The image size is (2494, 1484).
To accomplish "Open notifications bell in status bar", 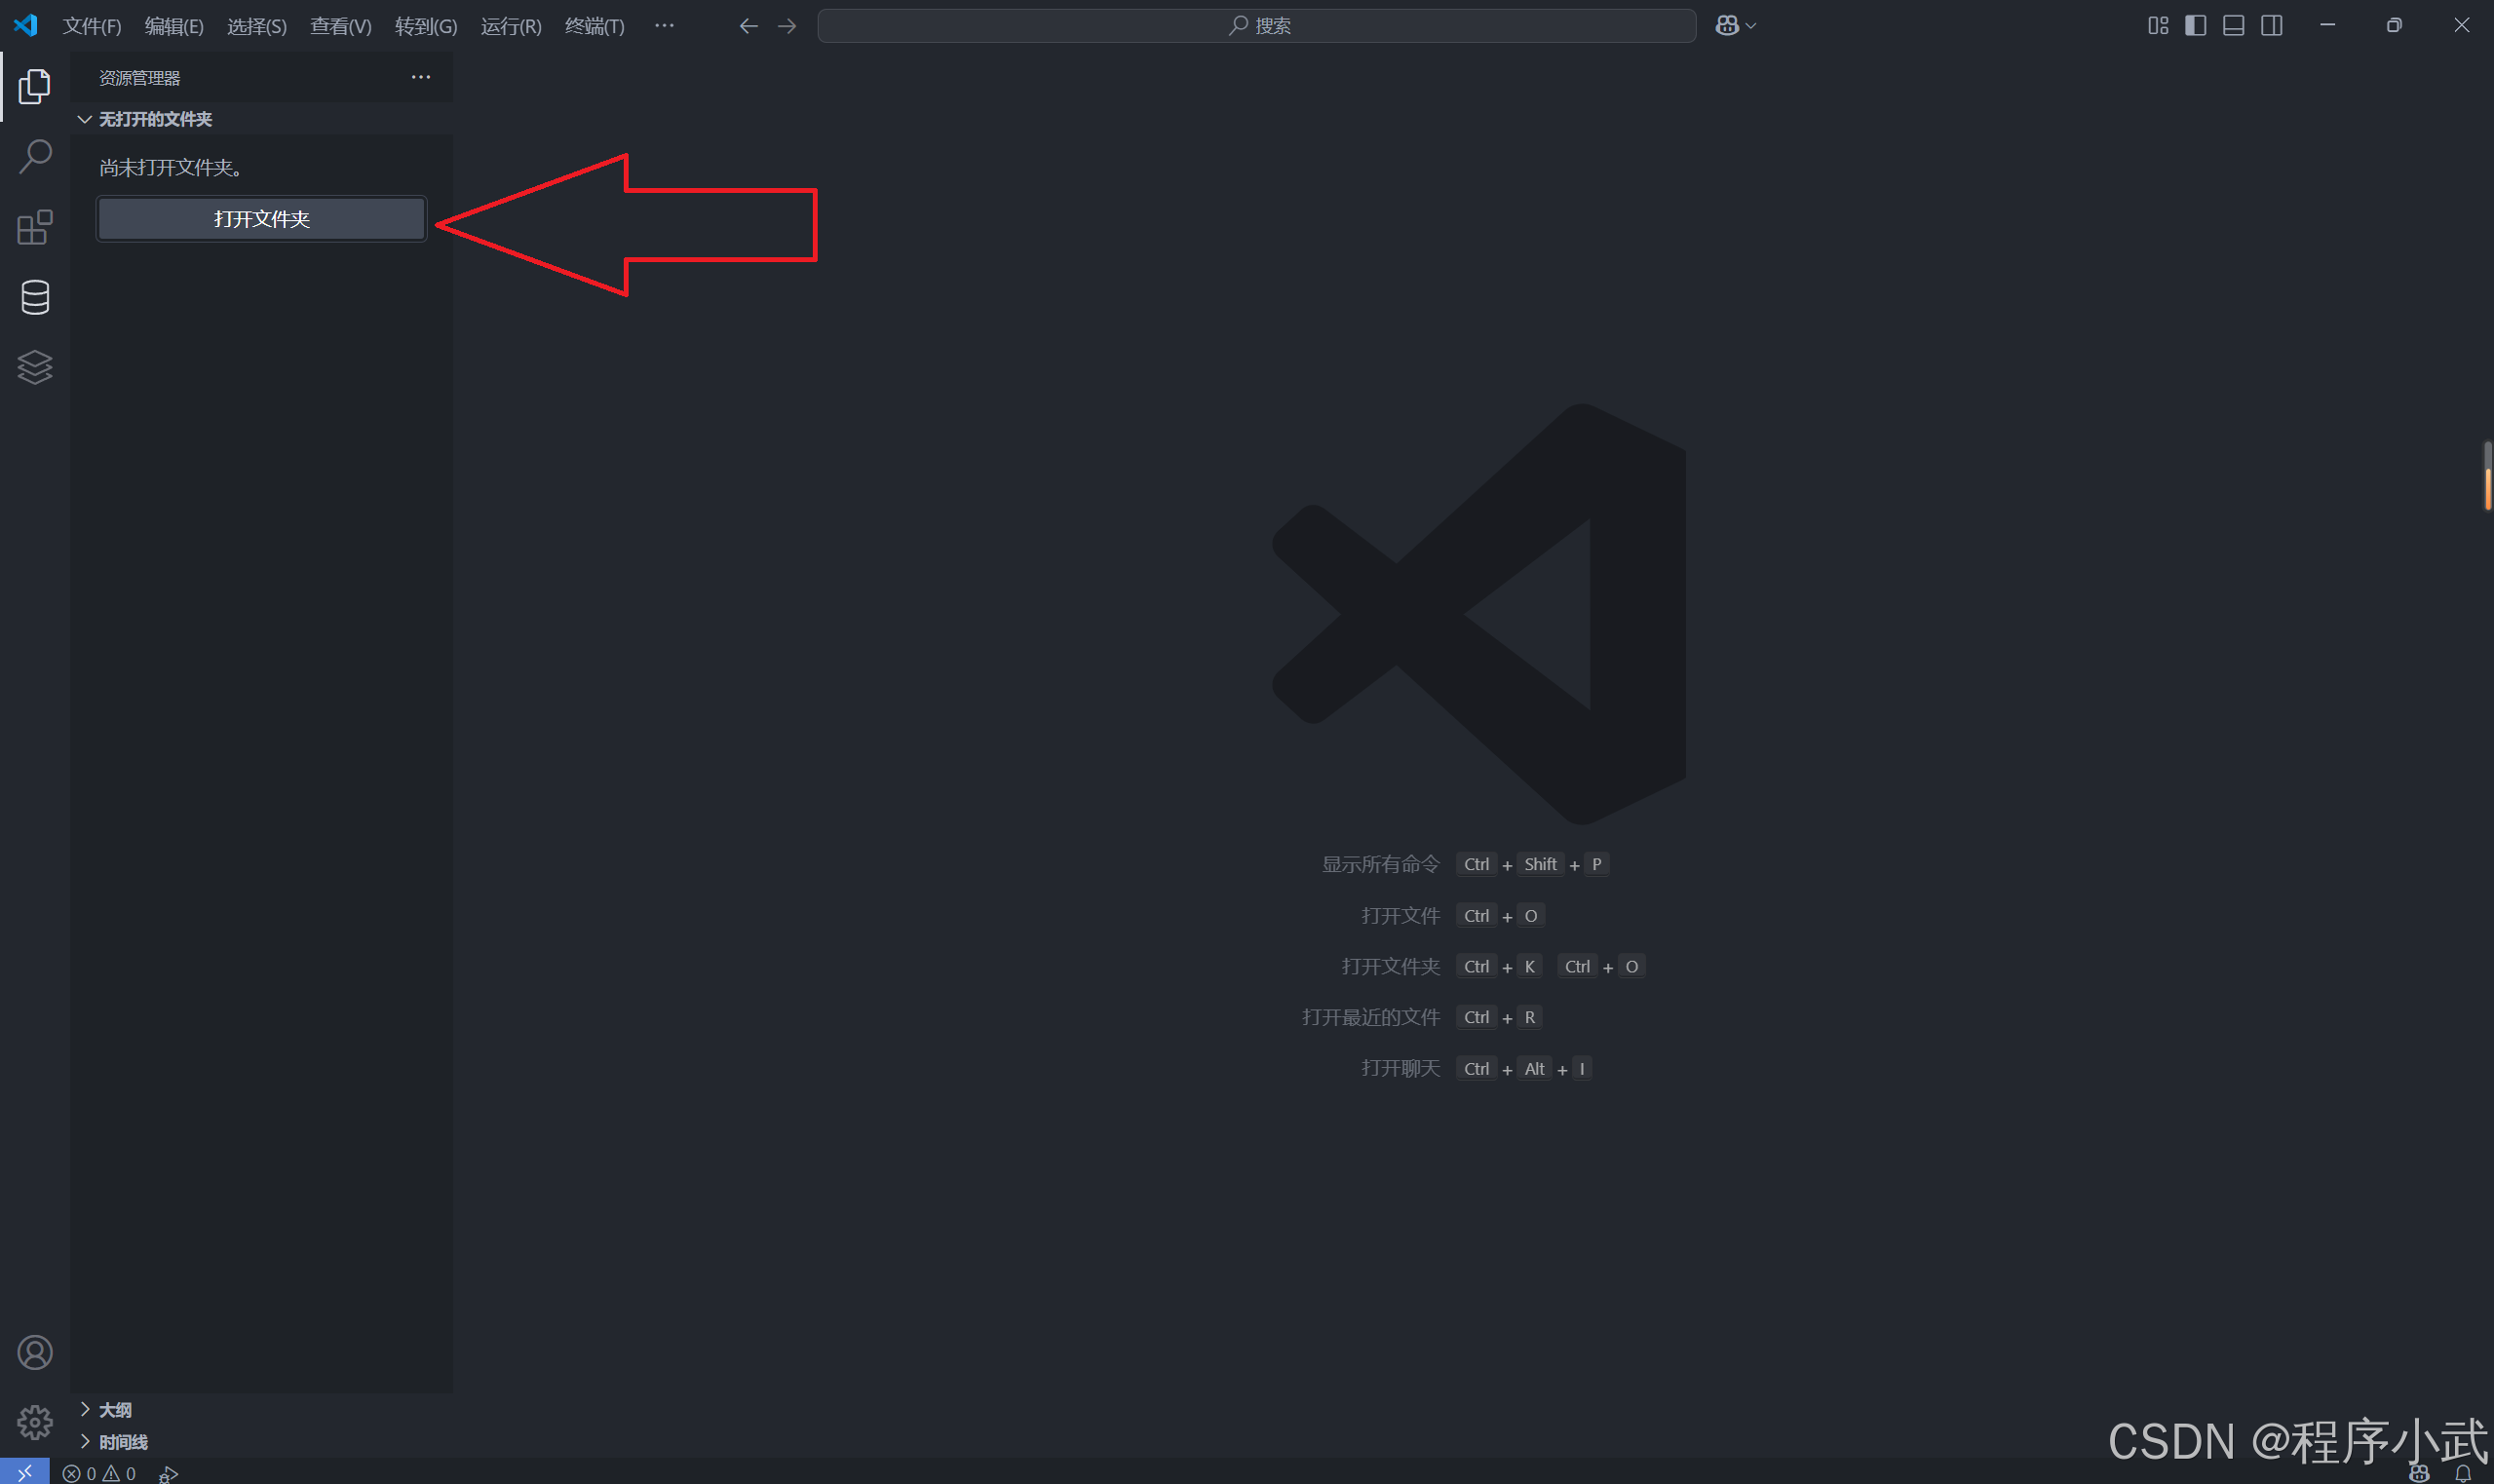I will 2462,1473.
